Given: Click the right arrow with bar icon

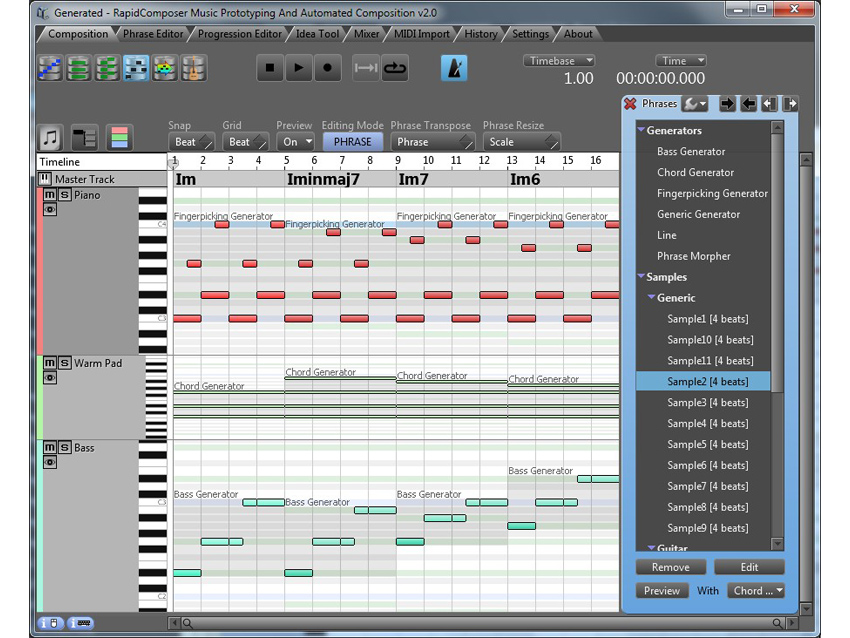Looking at the screenshot, I should (790, 104).
